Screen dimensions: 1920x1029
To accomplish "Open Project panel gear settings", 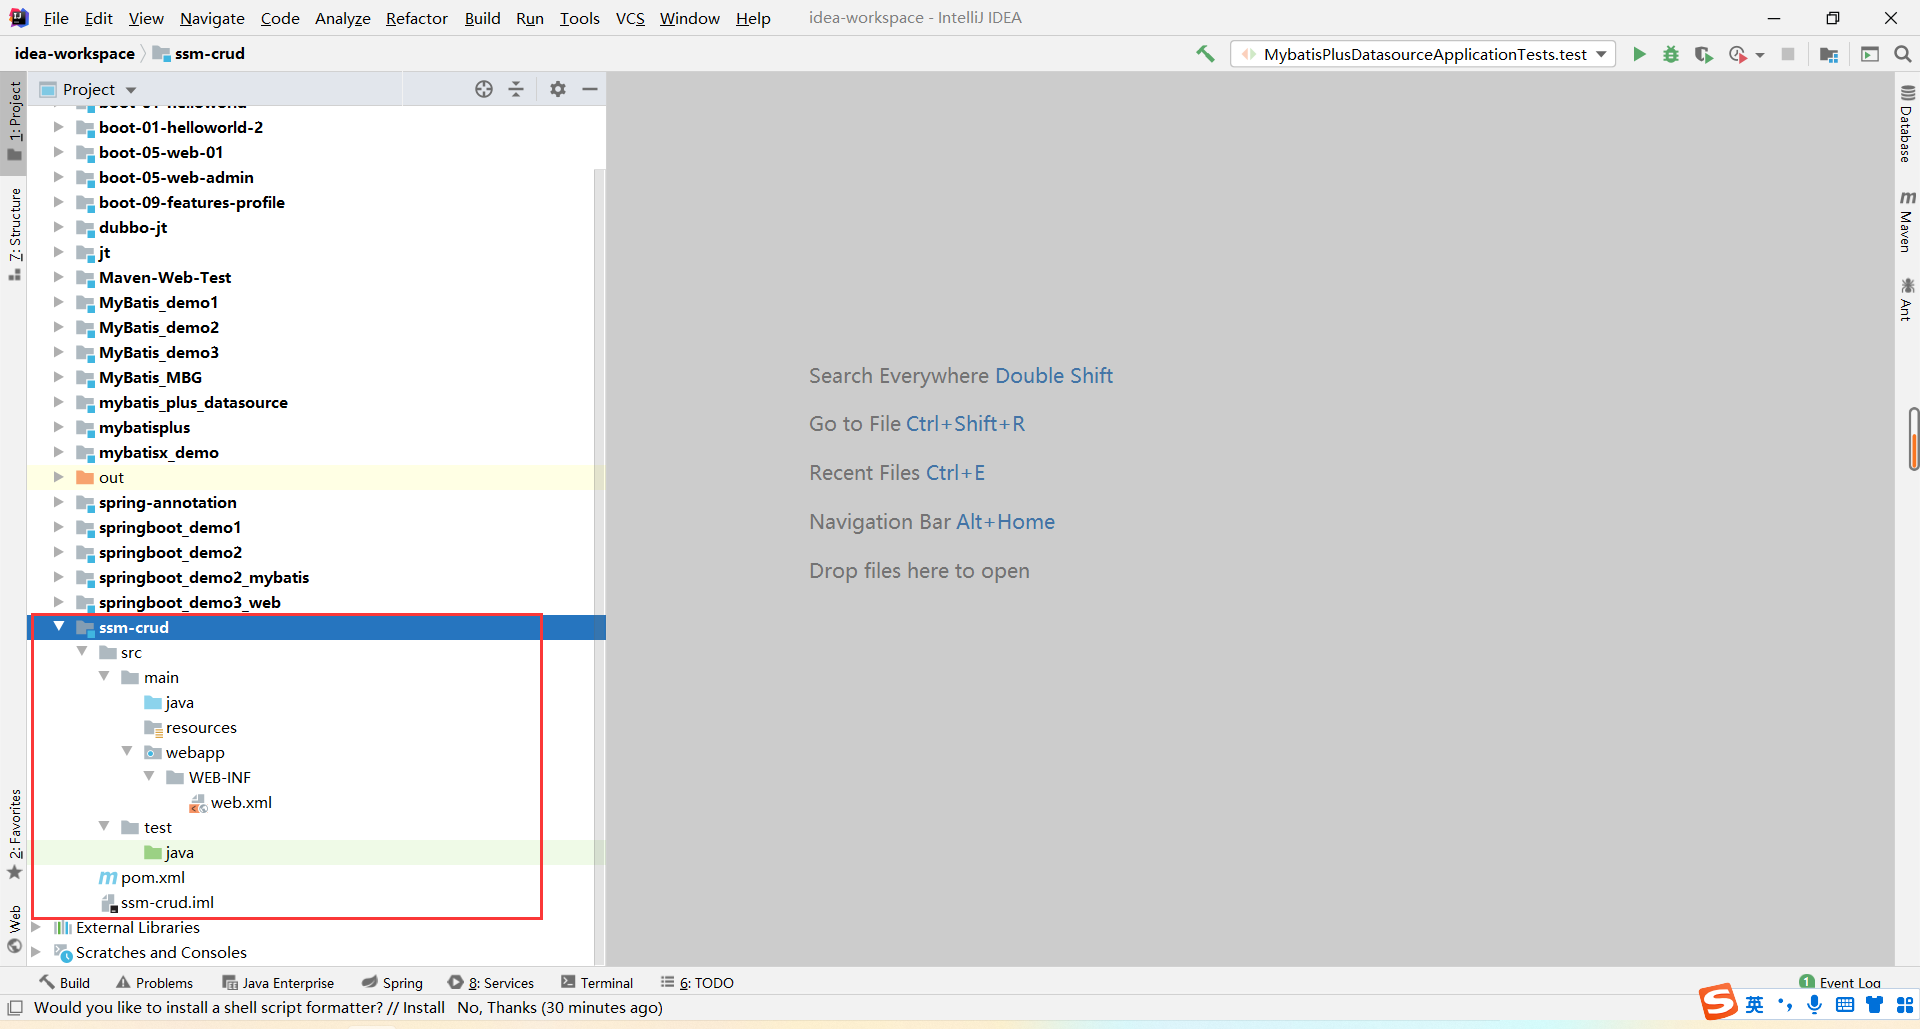I will (558, 89).
